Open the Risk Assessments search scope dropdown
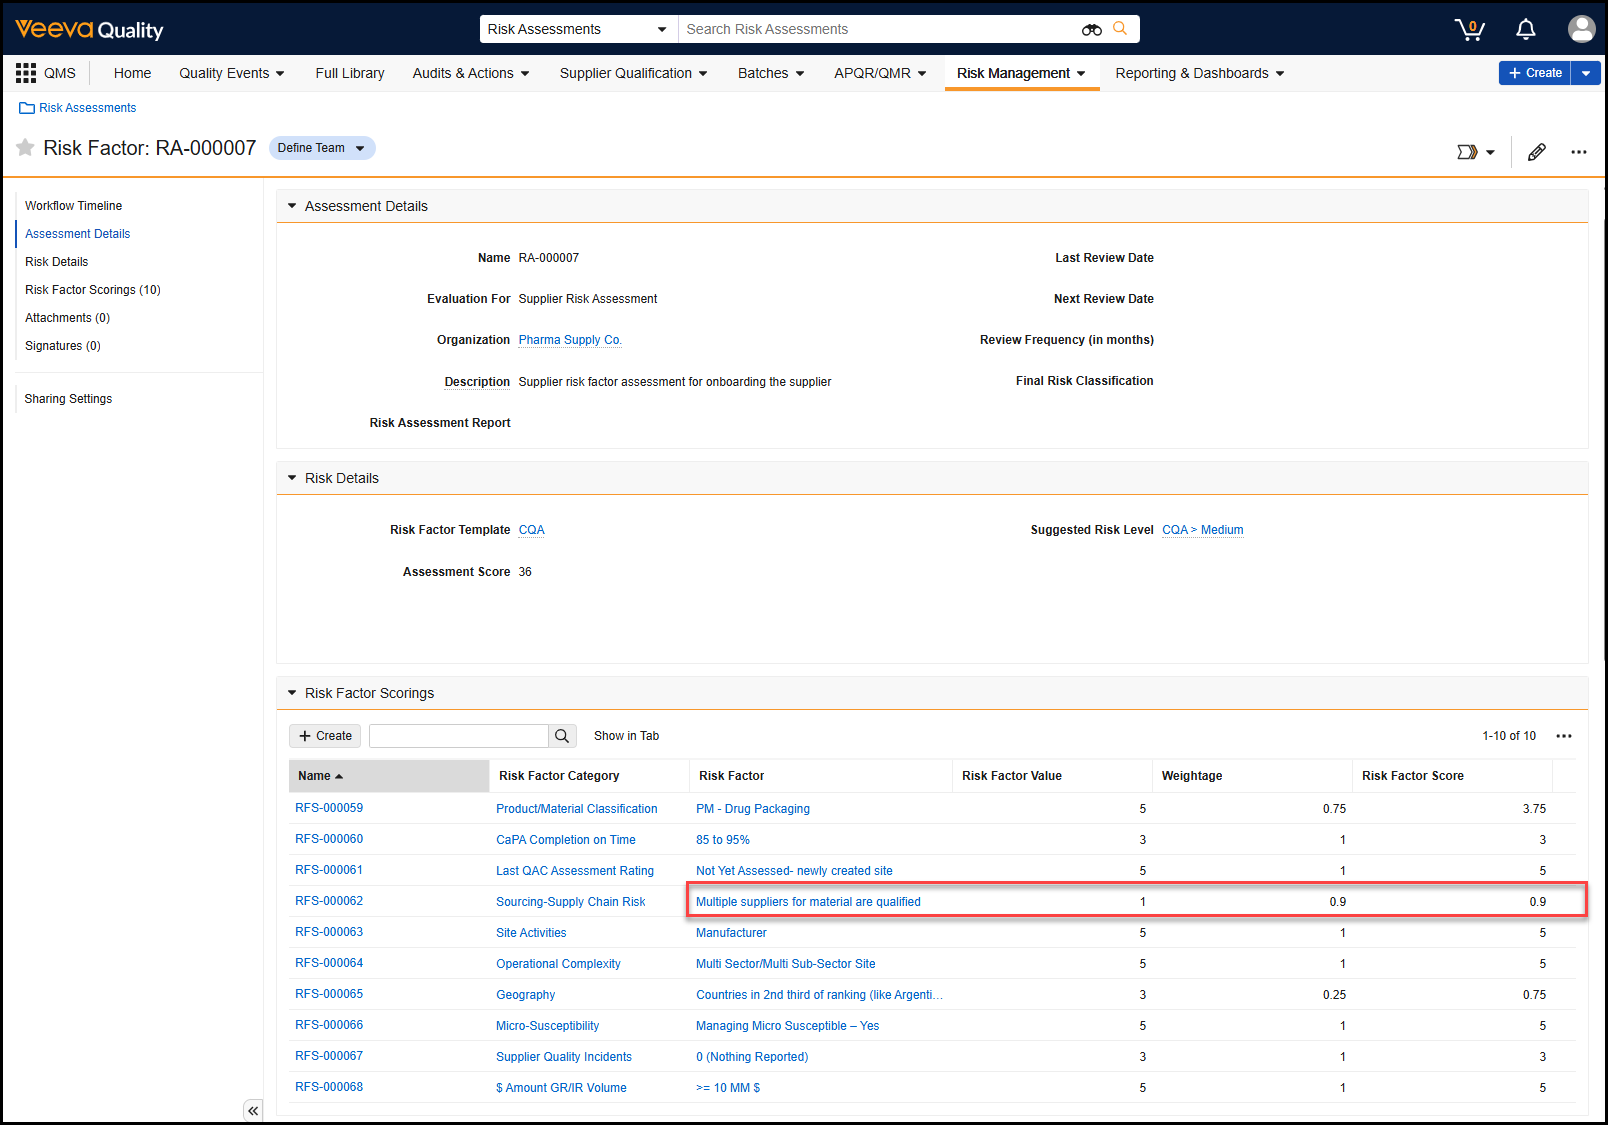Image resolution: width=1608 pixels, height=1125 pixels. 578,29
